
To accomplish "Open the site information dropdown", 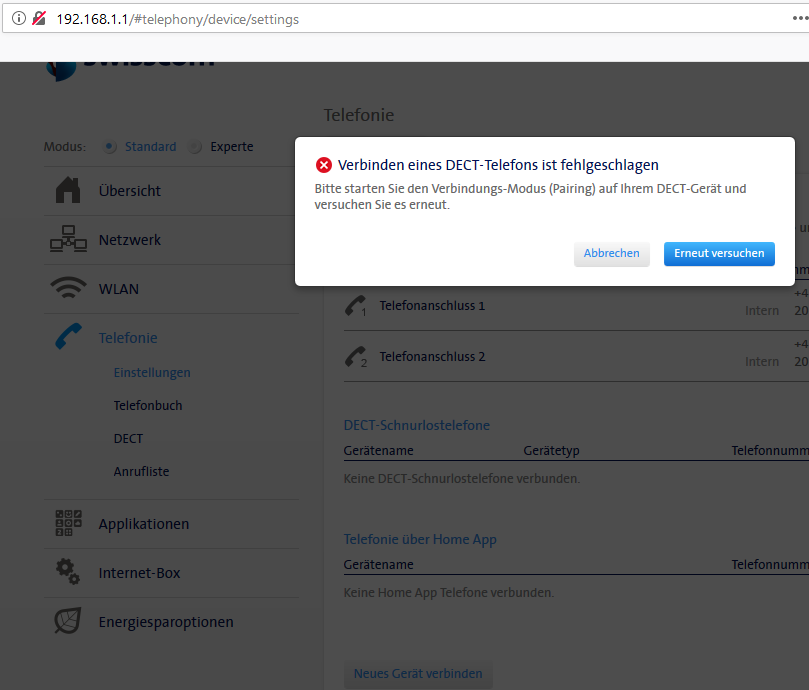I will (x=18, y=18).
